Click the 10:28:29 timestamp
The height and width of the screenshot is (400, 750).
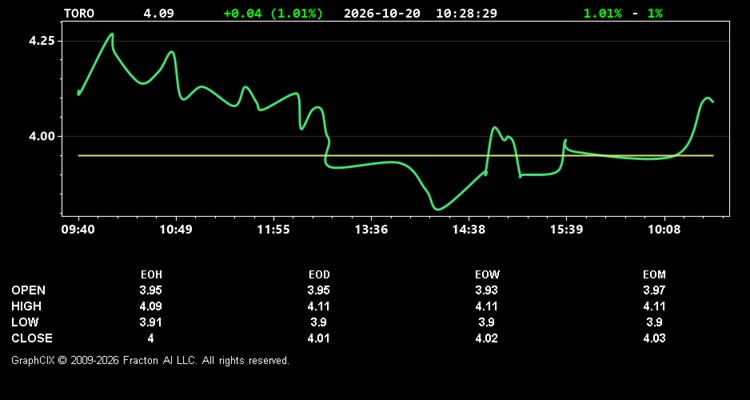(466, 13)
